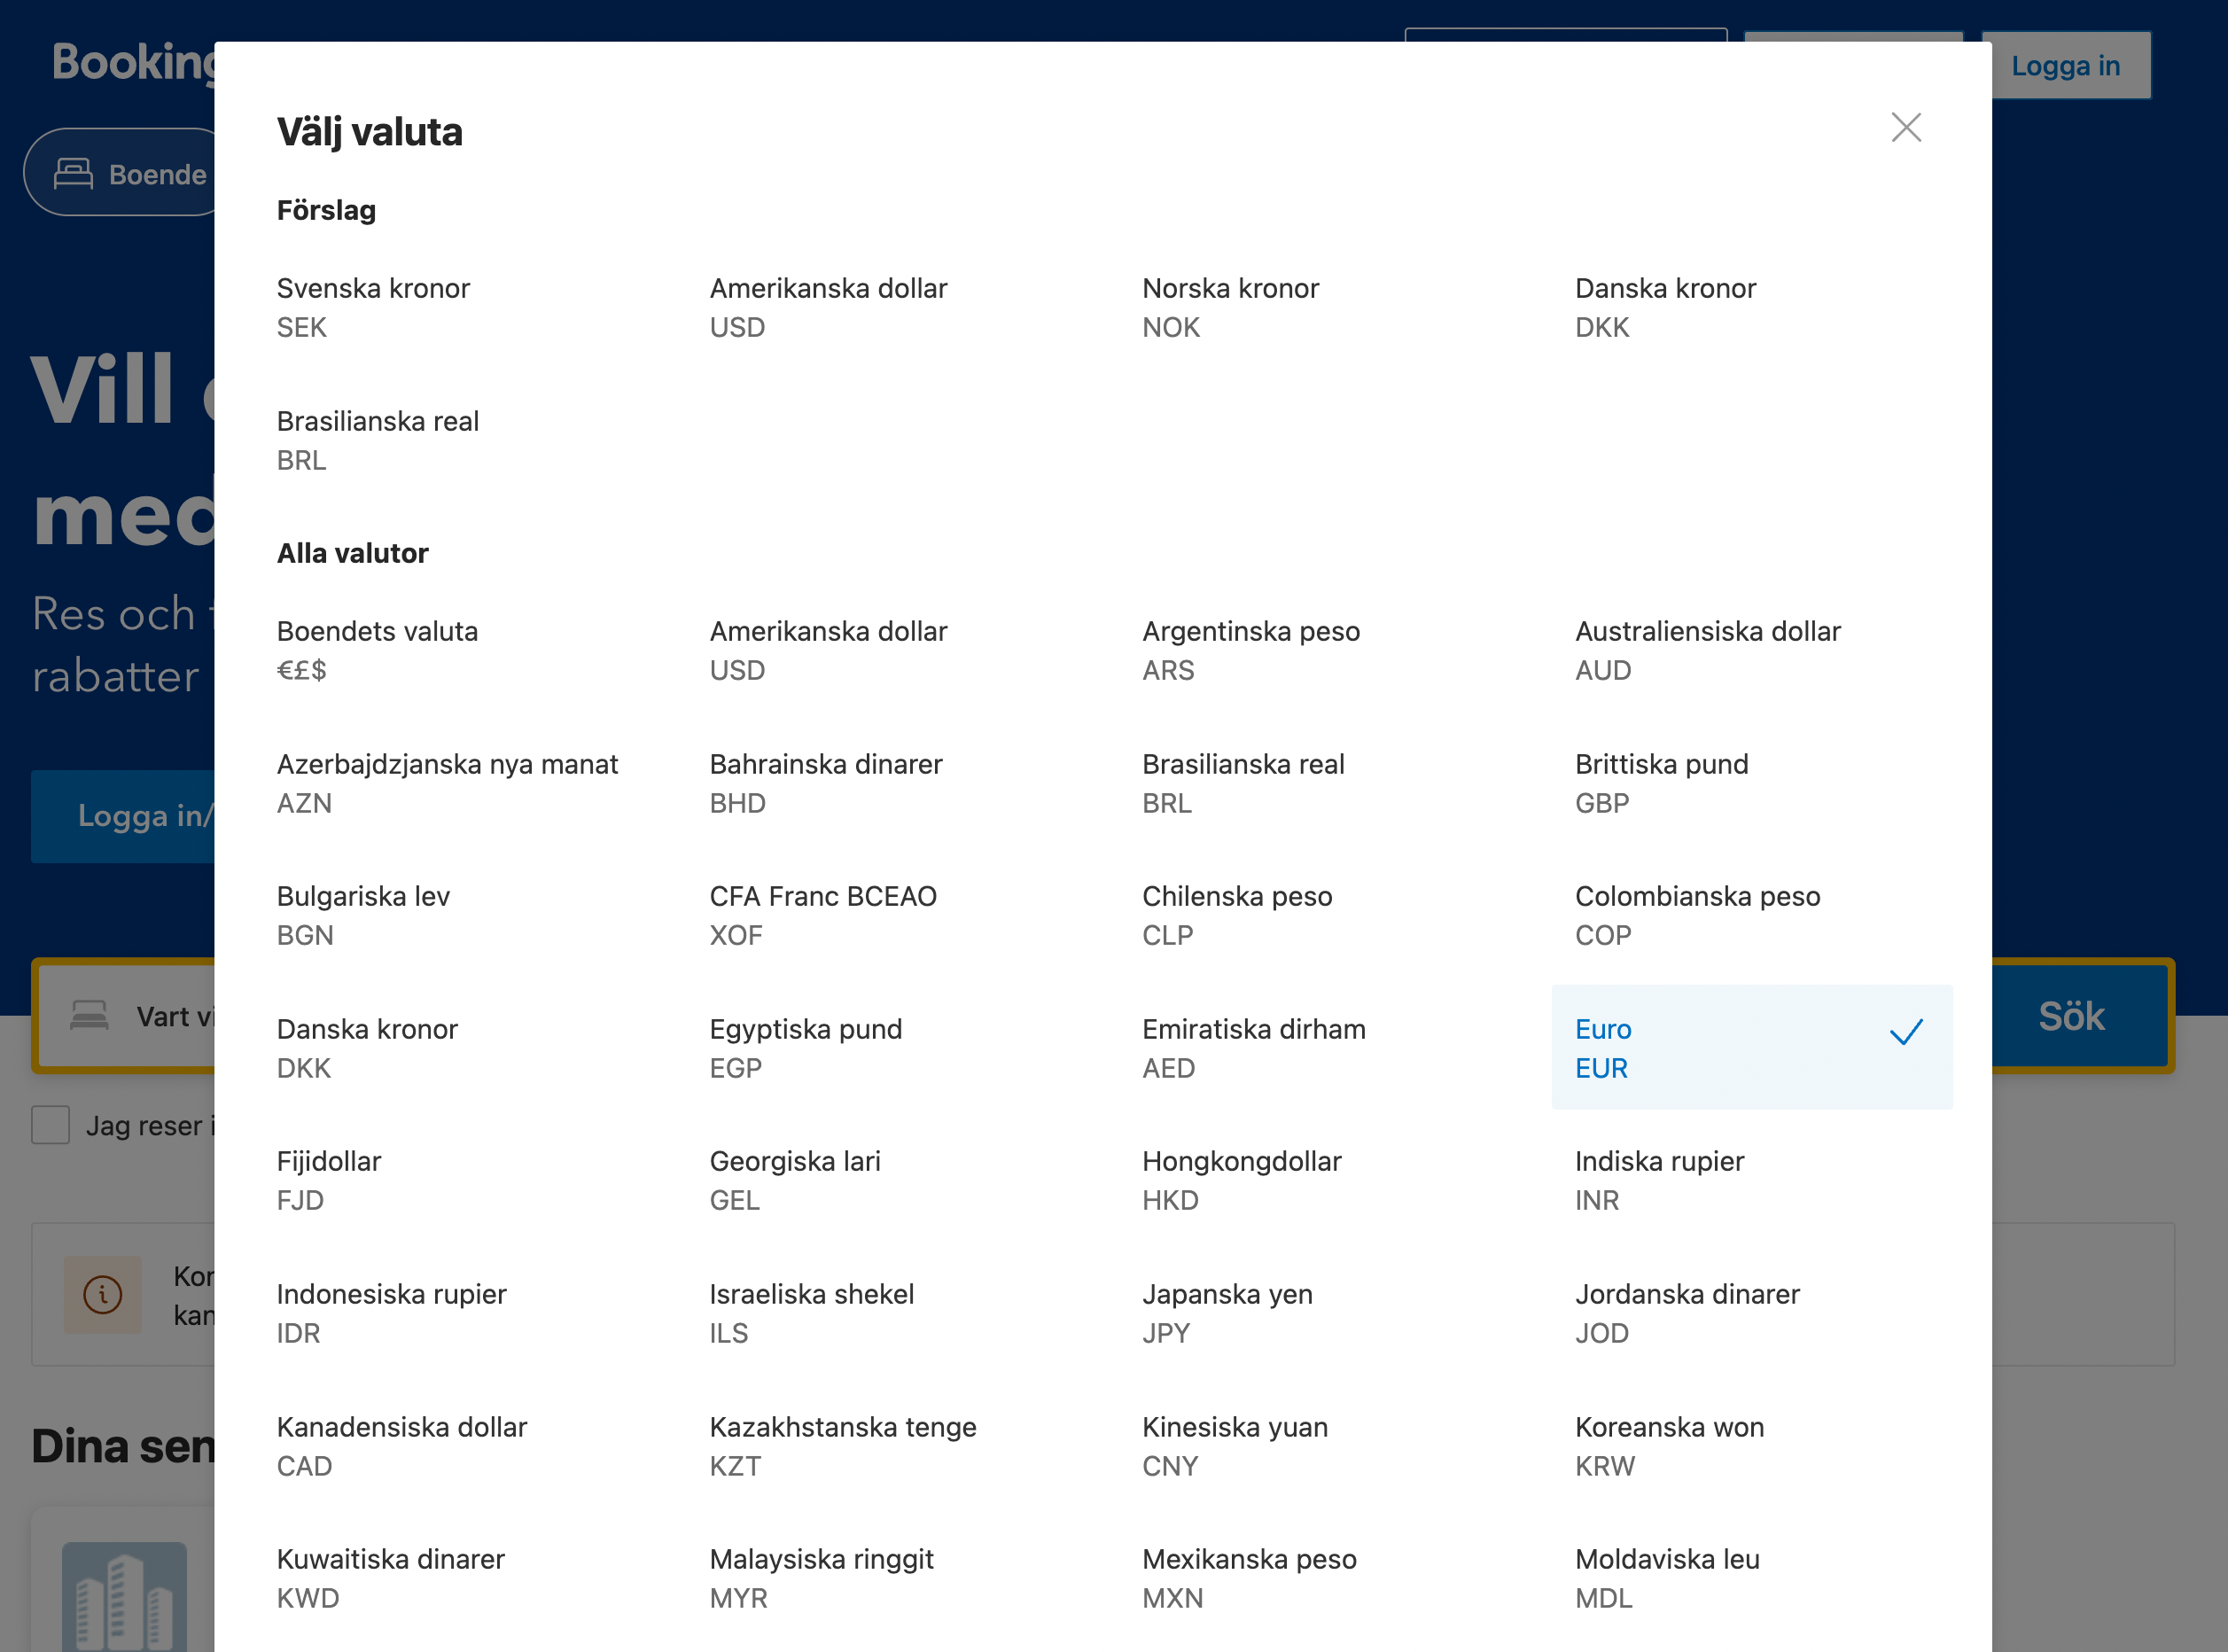This screenshot has height=1652, width=2228.
Task: Select Moldaviska leu MDL
Action: pos(1667,1578)
